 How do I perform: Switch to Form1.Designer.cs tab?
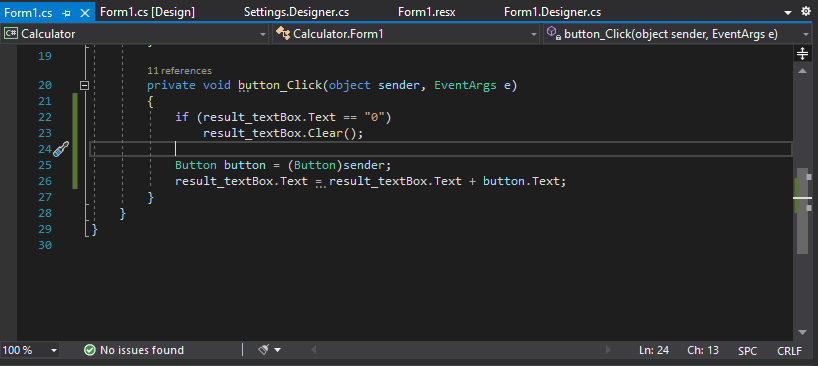point(552,13)
